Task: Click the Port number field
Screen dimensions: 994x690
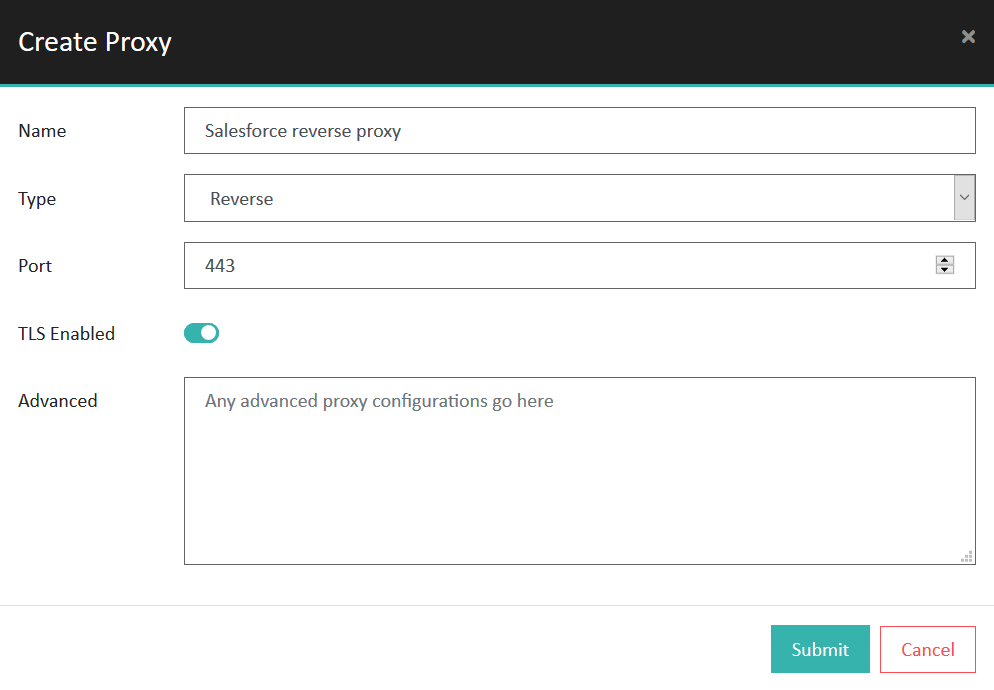Action: pyautogui.click(x=579, y=265)
